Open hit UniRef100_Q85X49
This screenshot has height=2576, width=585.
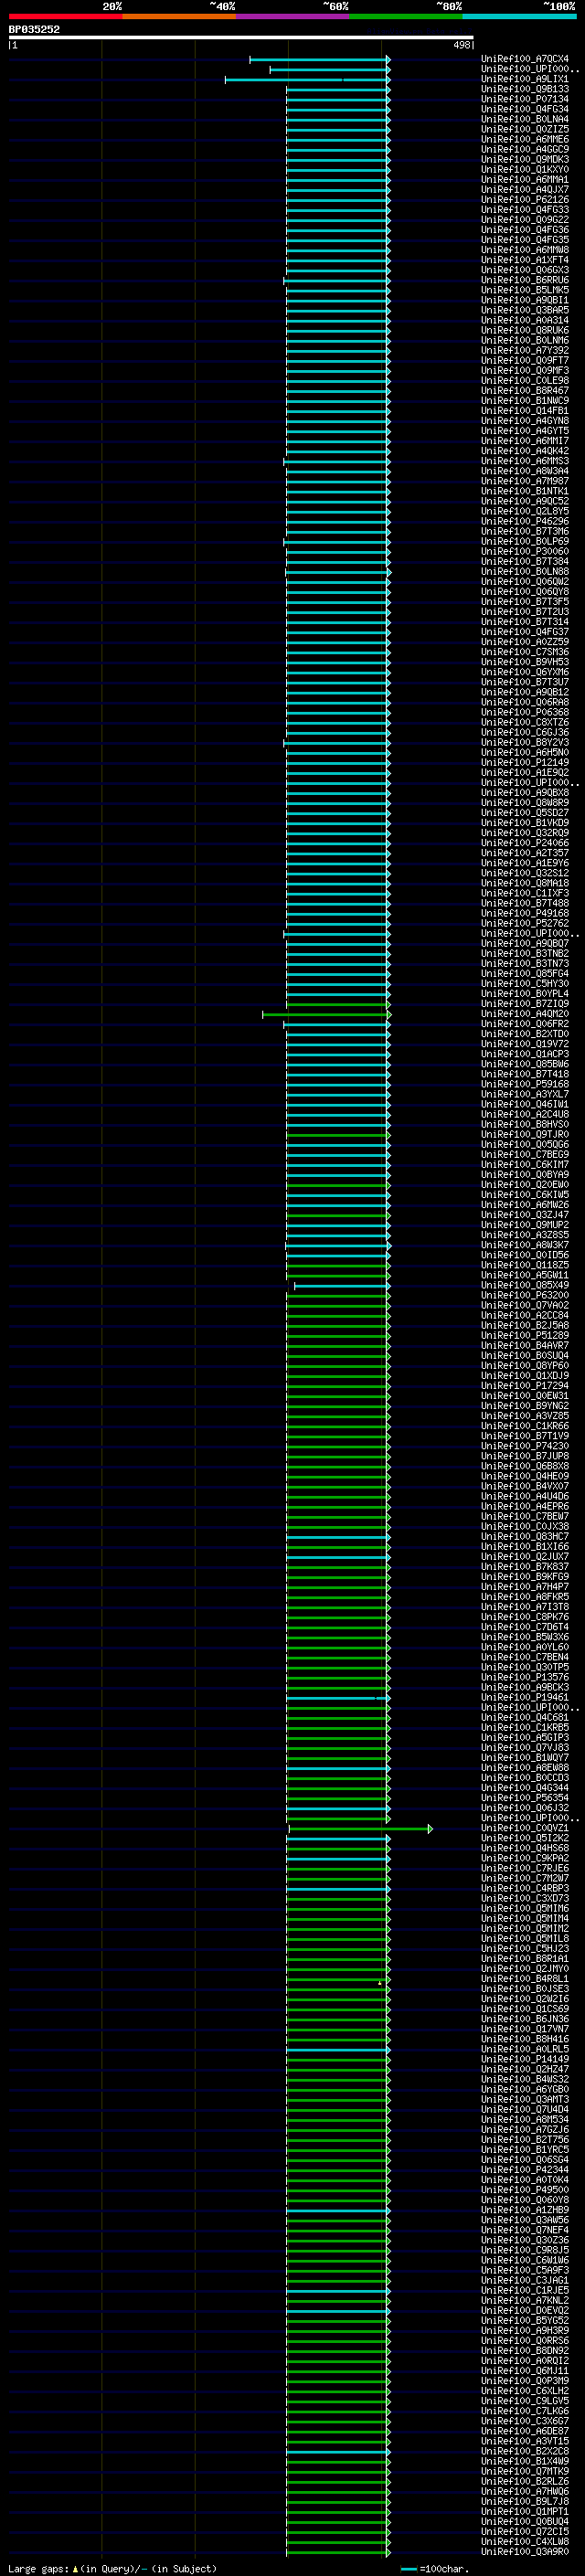[525, 1285]
